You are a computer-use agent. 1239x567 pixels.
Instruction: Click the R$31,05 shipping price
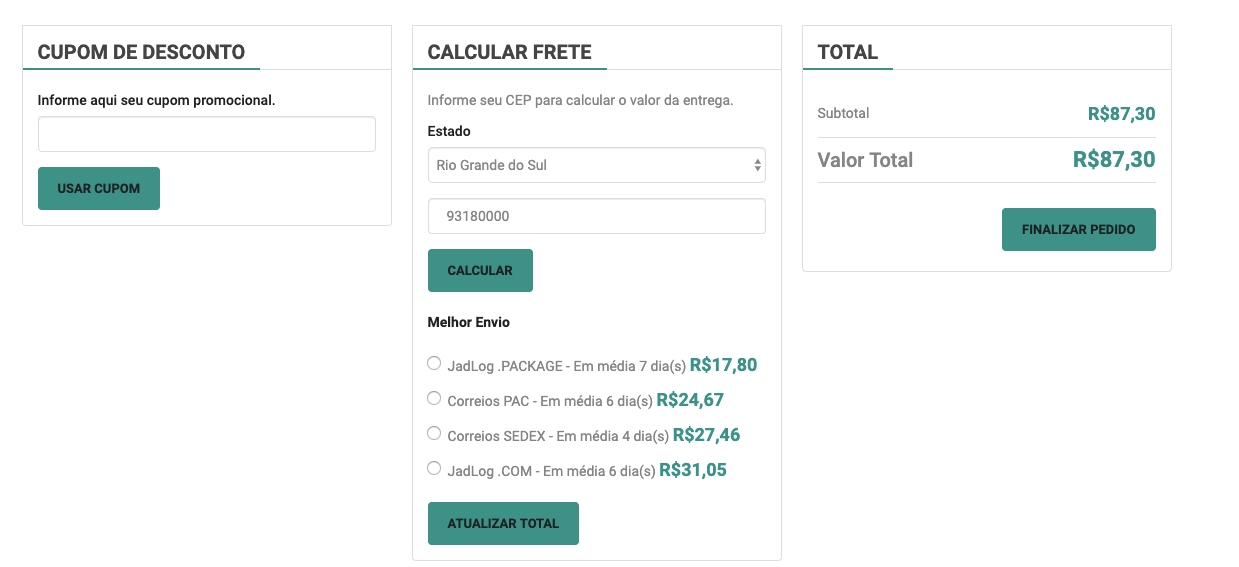(692, 470)
